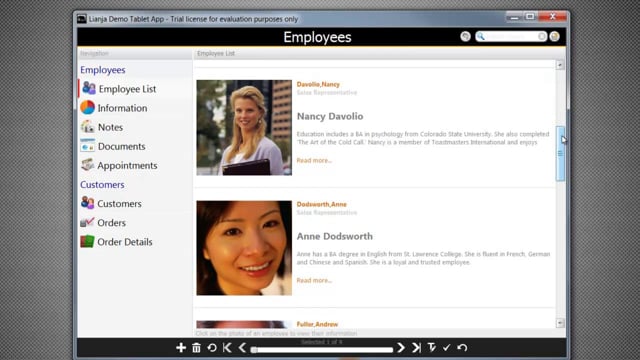Click the Order Details green book icon
This screenshot has width=640, height=360.
point(87,241)
